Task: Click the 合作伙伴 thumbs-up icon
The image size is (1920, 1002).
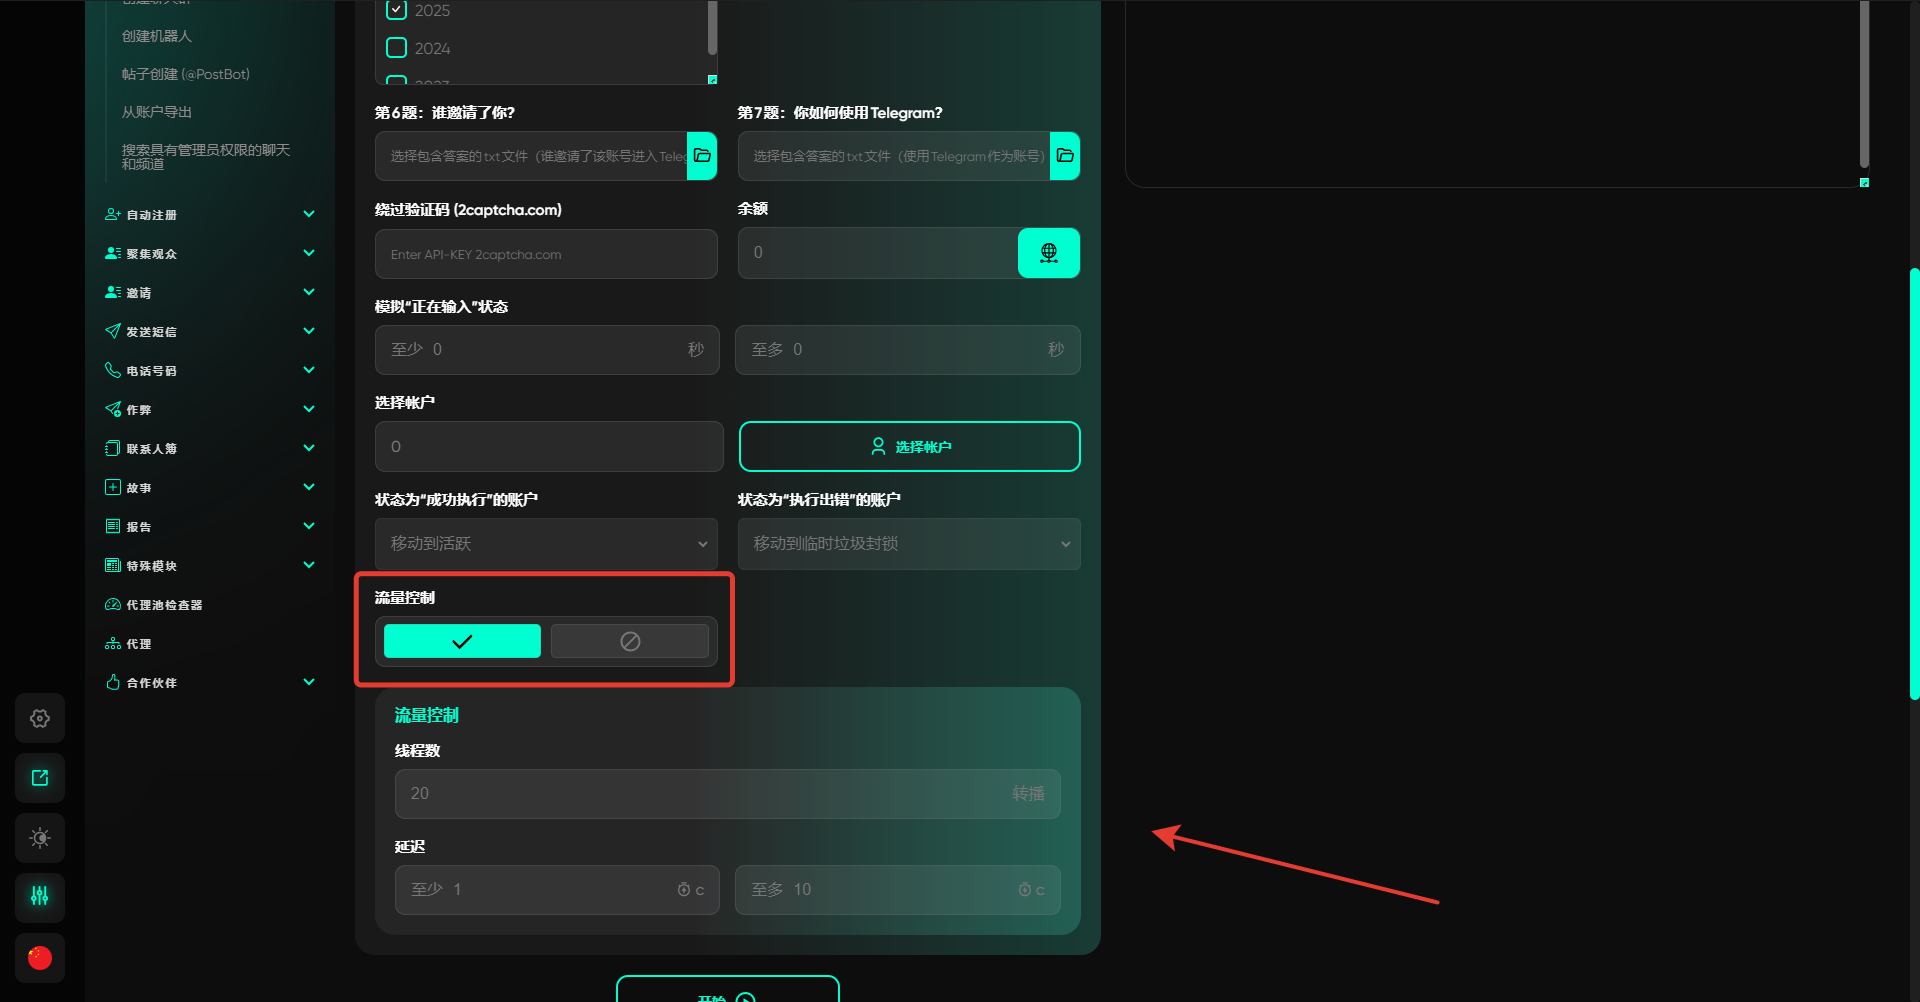Action: point(113,682)
